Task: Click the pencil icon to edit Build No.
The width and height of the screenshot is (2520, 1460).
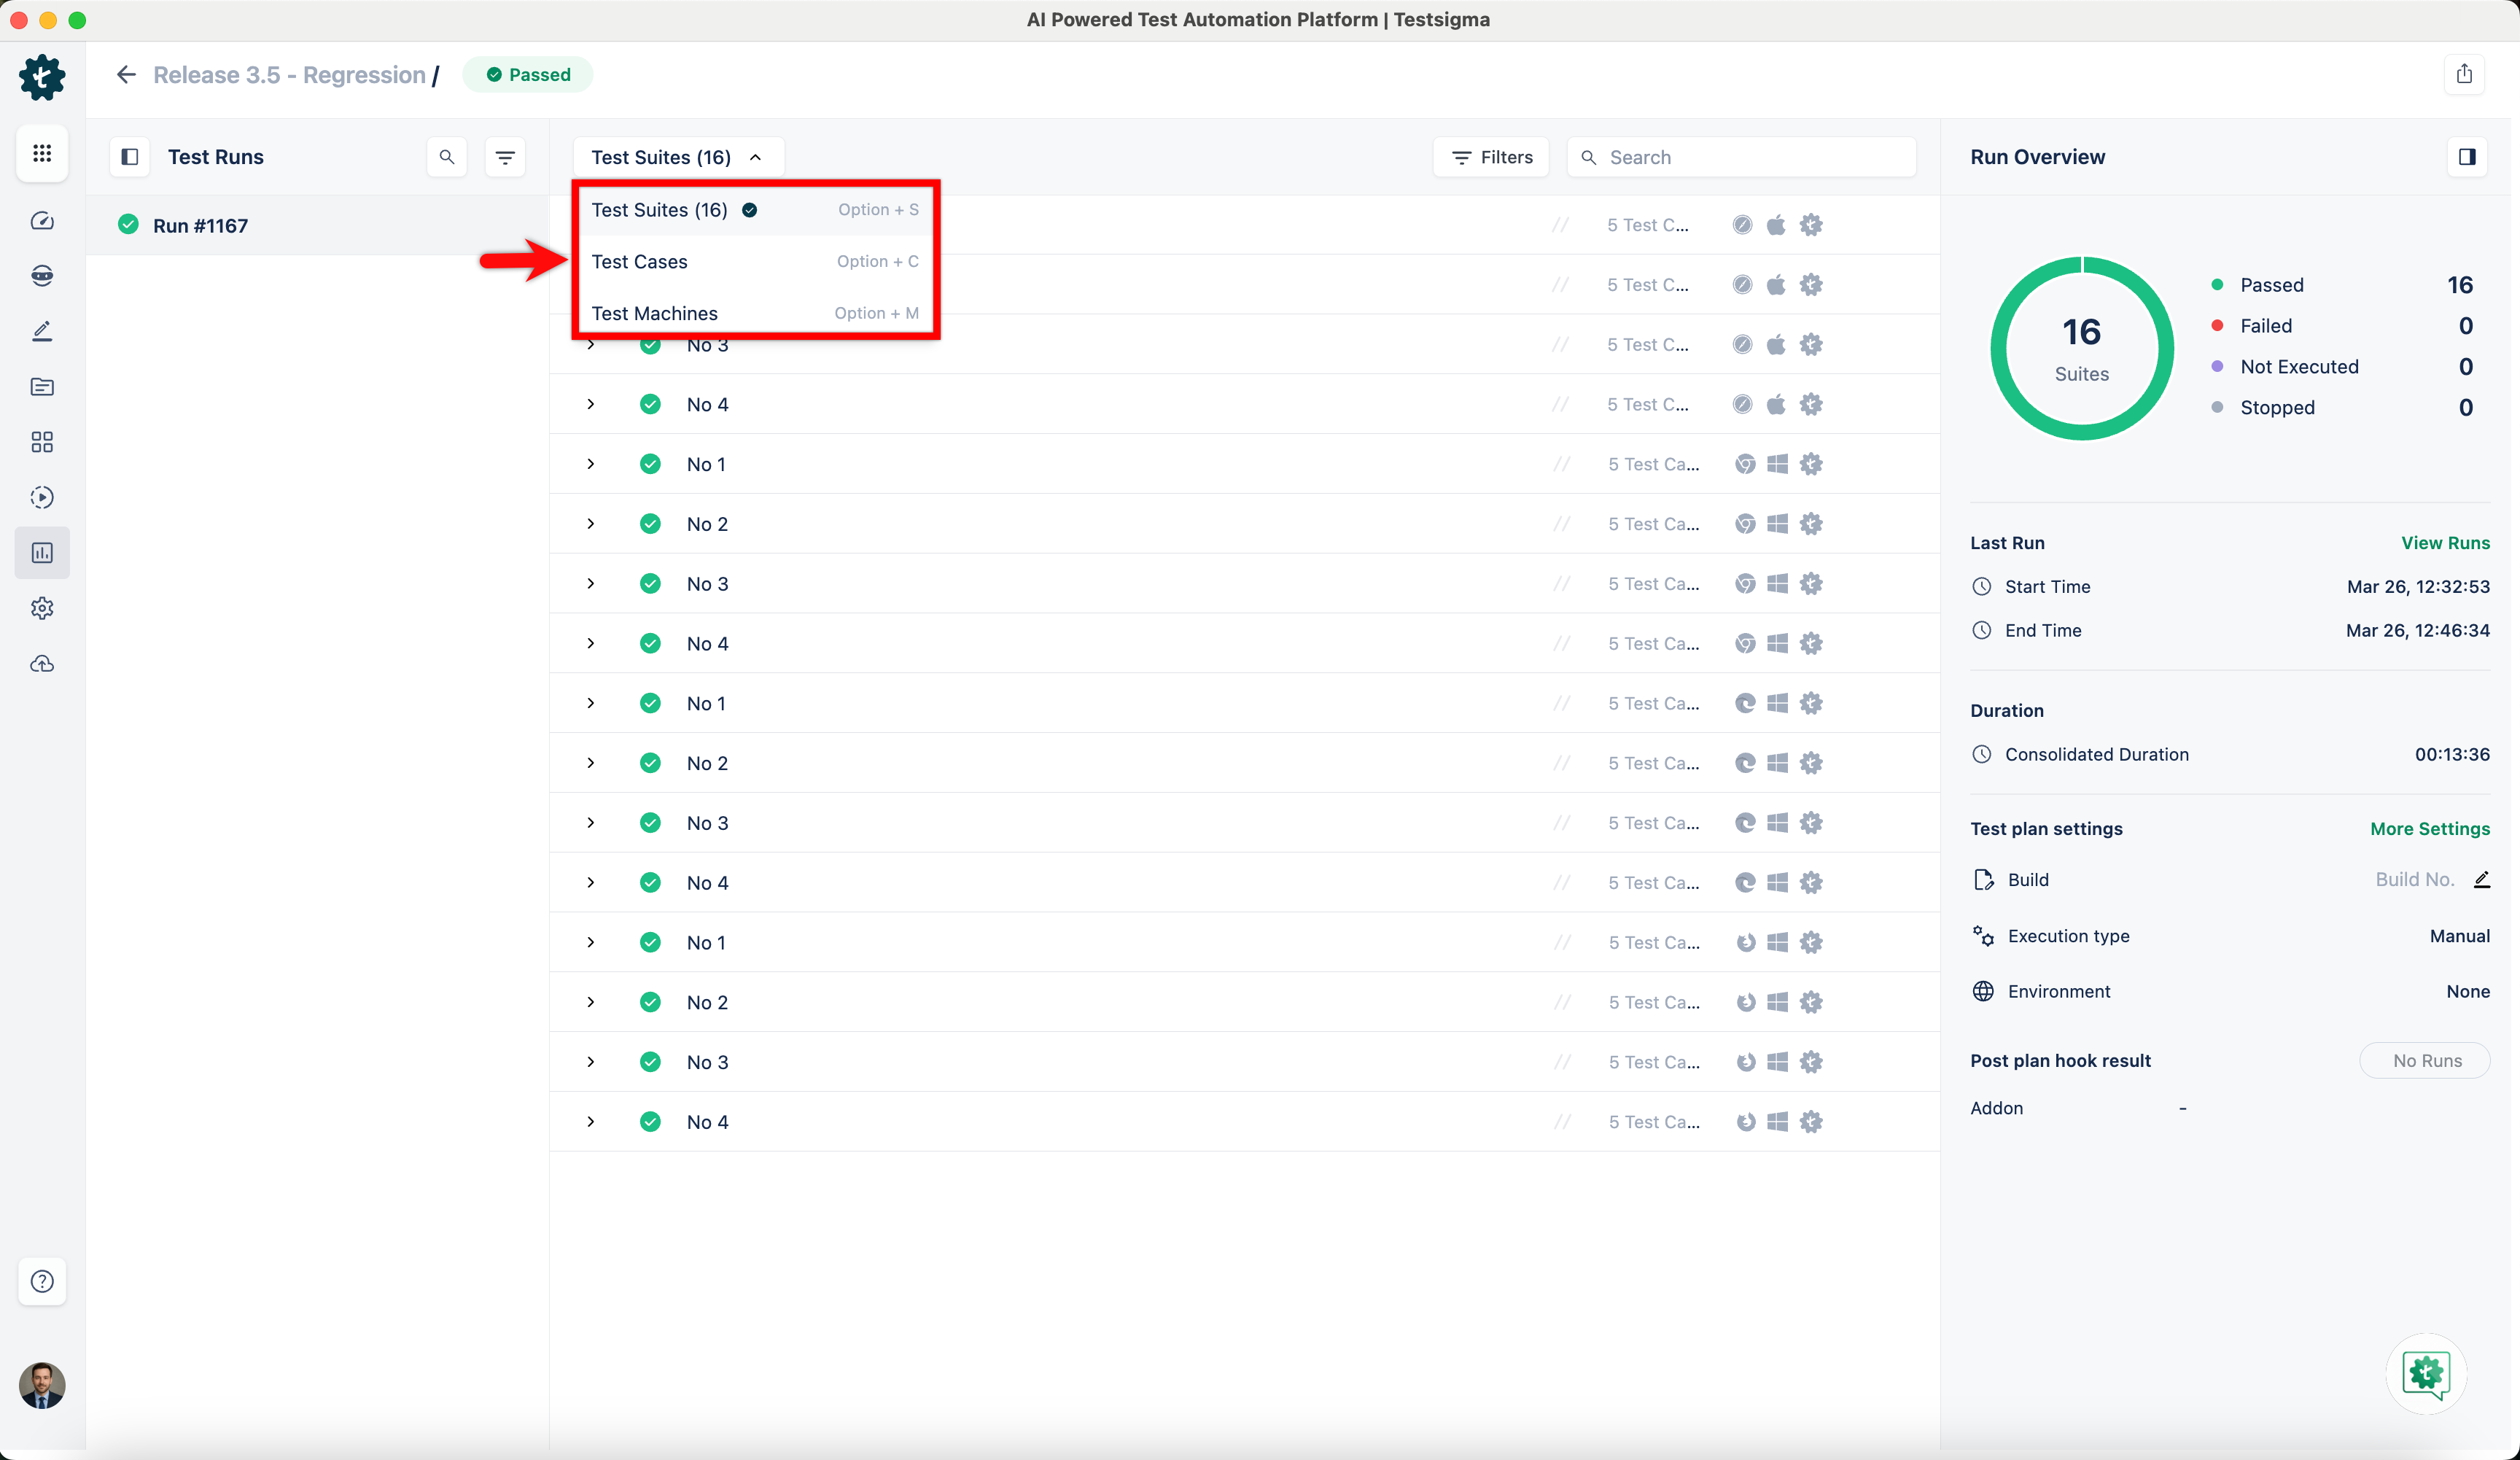Action: (2481, 879)
